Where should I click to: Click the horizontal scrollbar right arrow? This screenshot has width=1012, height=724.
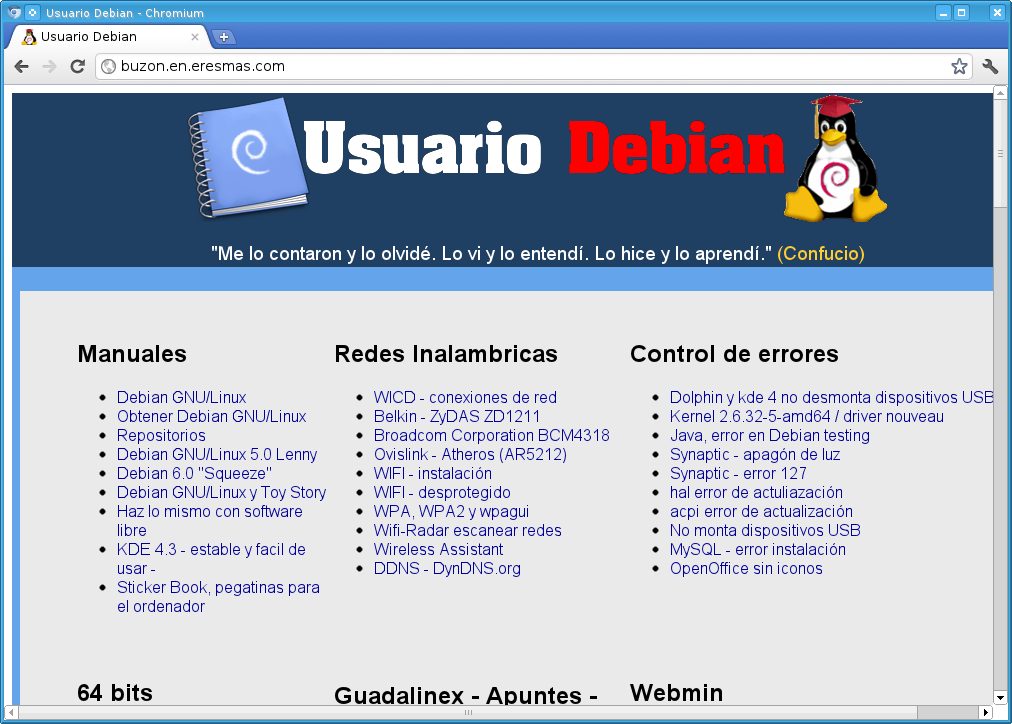[x=986, y=713]
